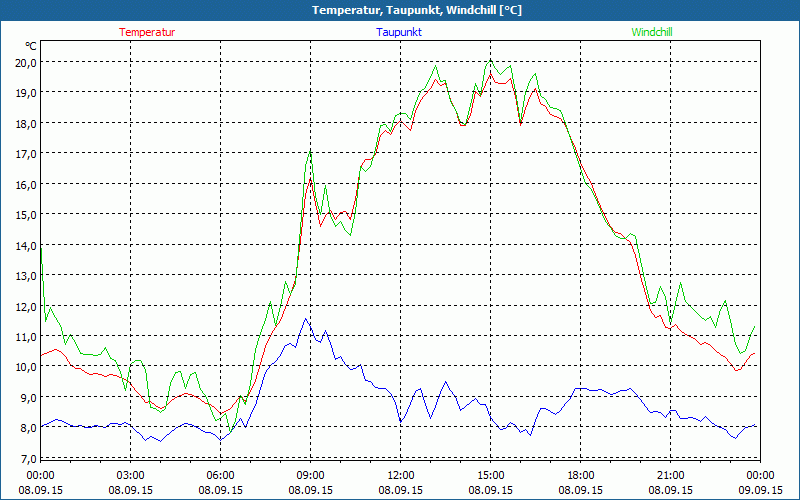Click the '20,0' y-axis value

pyautogui.click(x=26, y=62)
